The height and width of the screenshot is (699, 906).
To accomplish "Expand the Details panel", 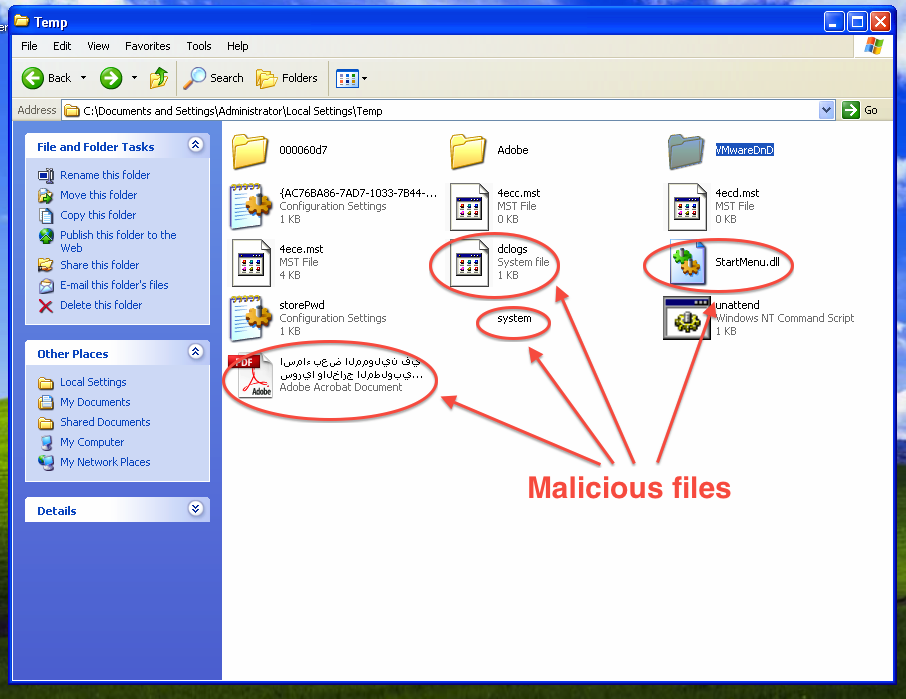I will pyautogui.click(x=195, y=510).
